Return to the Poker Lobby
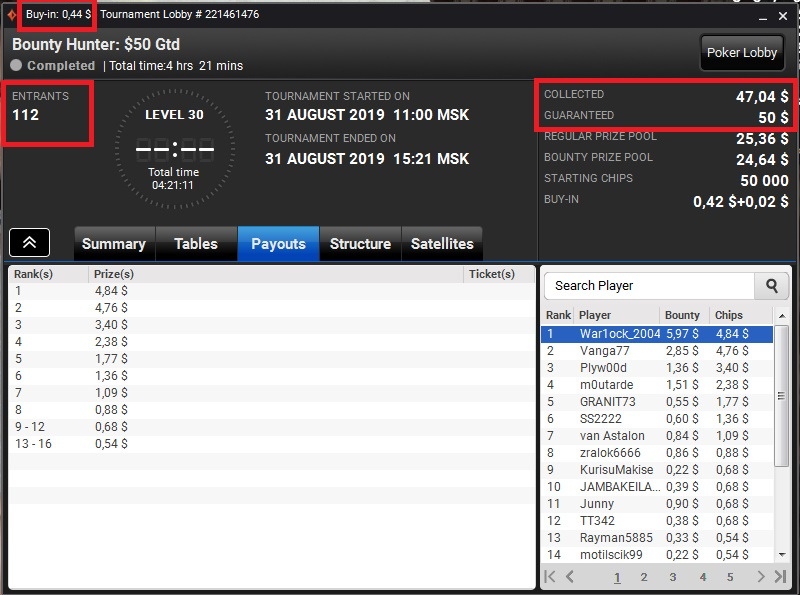The height and width of the screenshot is (595, 800). coord(742,53)
